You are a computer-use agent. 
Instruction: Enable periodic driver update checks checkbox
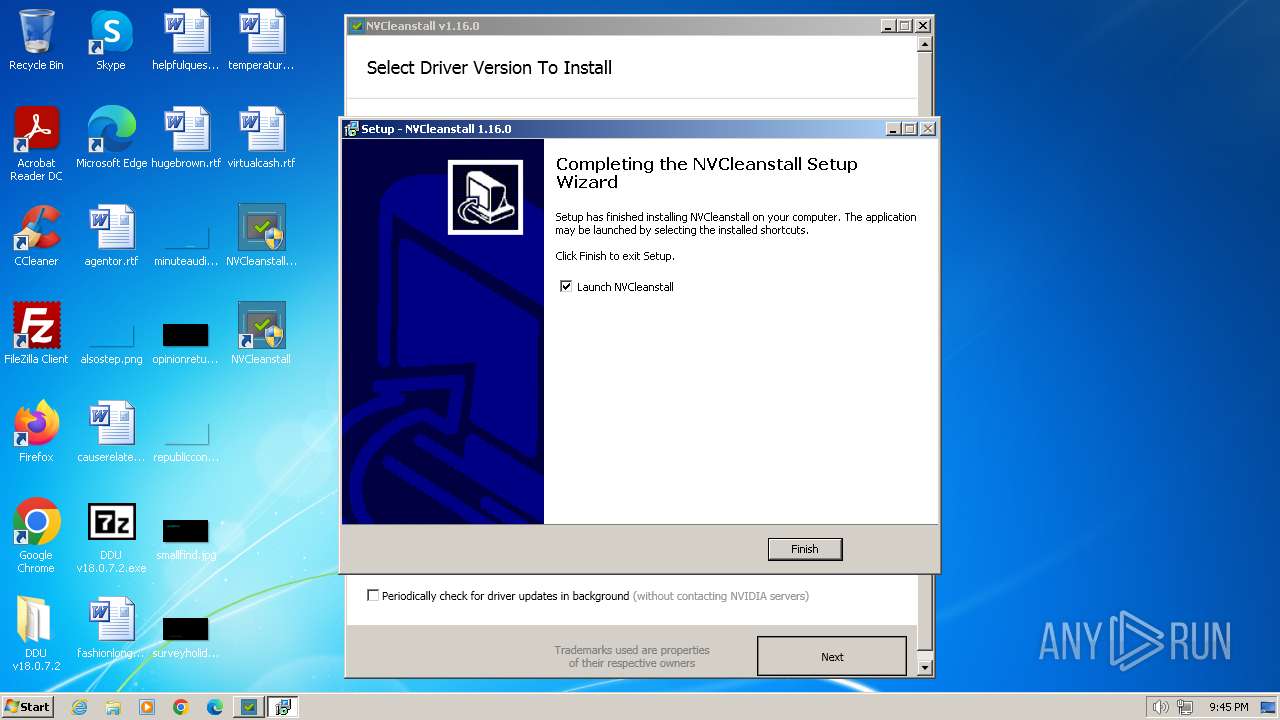tap(373, 596)
